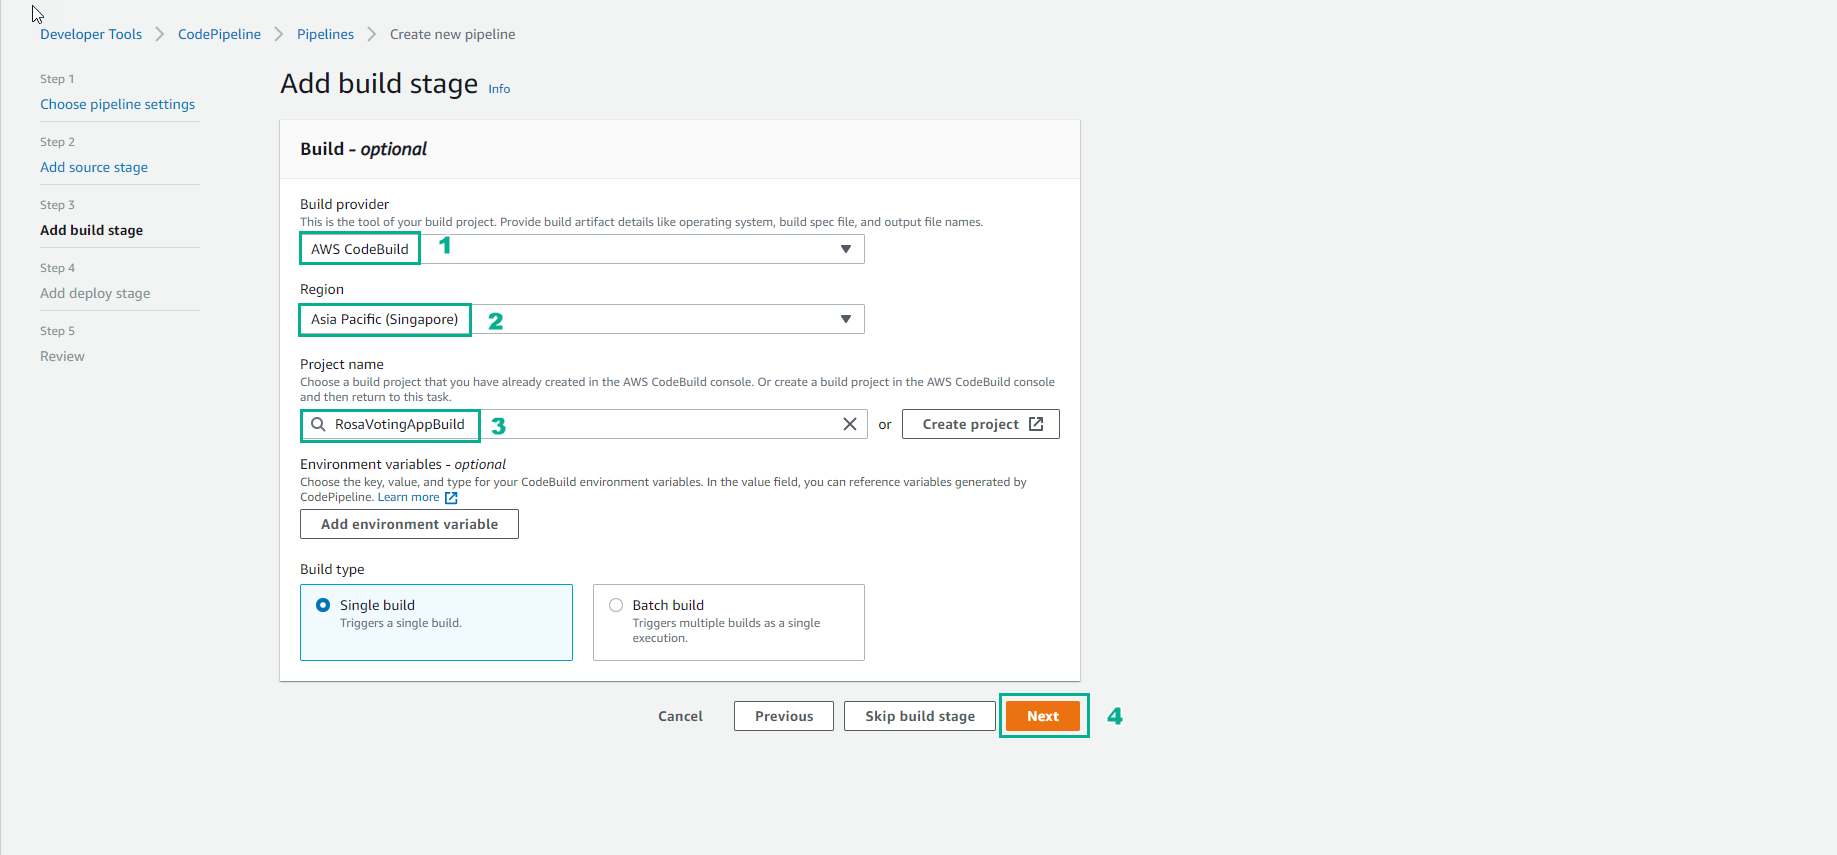Click the breadcrumb chevron after Developer Tools
The width and height of the screenshot is (1837, 855).
point(160,35)
